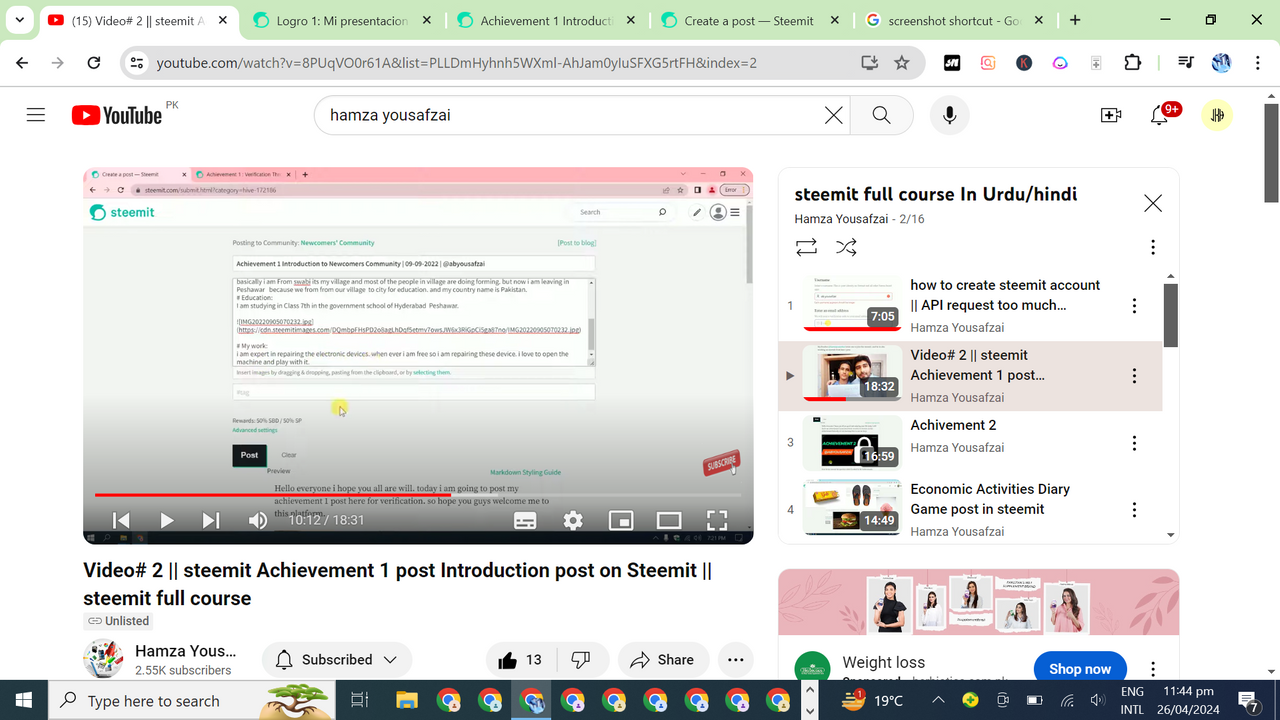Switch to 'Logro 1: Mi presentacion' tab
Viewport: 1280px width, 720px height.
[342, 20]
